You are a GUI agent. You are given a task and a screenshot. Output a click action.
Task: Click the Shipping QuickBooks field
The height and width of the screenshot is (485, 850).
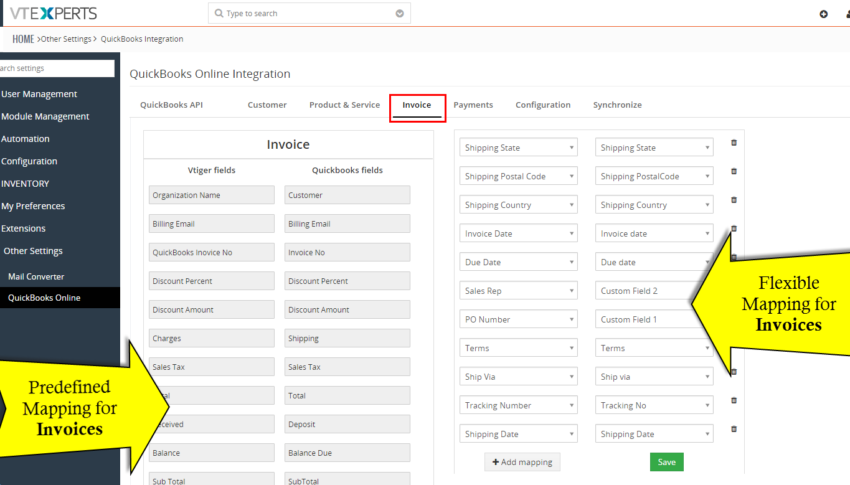347,339
